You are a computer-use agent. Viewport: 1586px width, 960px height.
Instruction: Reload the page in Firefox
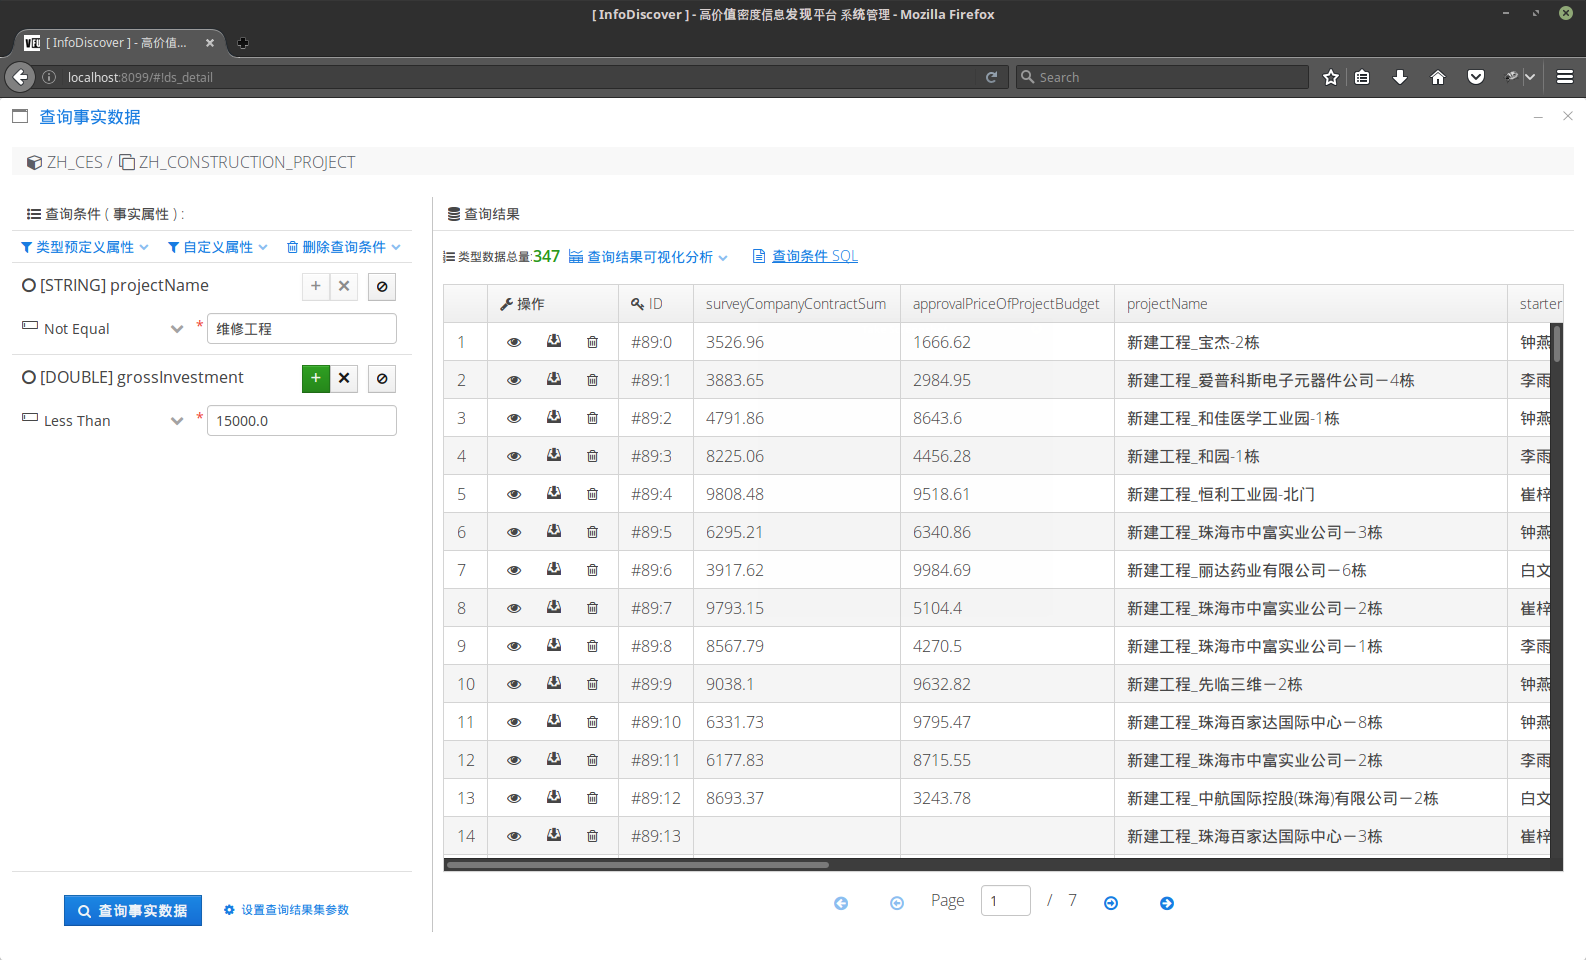(x=991, y=77)
